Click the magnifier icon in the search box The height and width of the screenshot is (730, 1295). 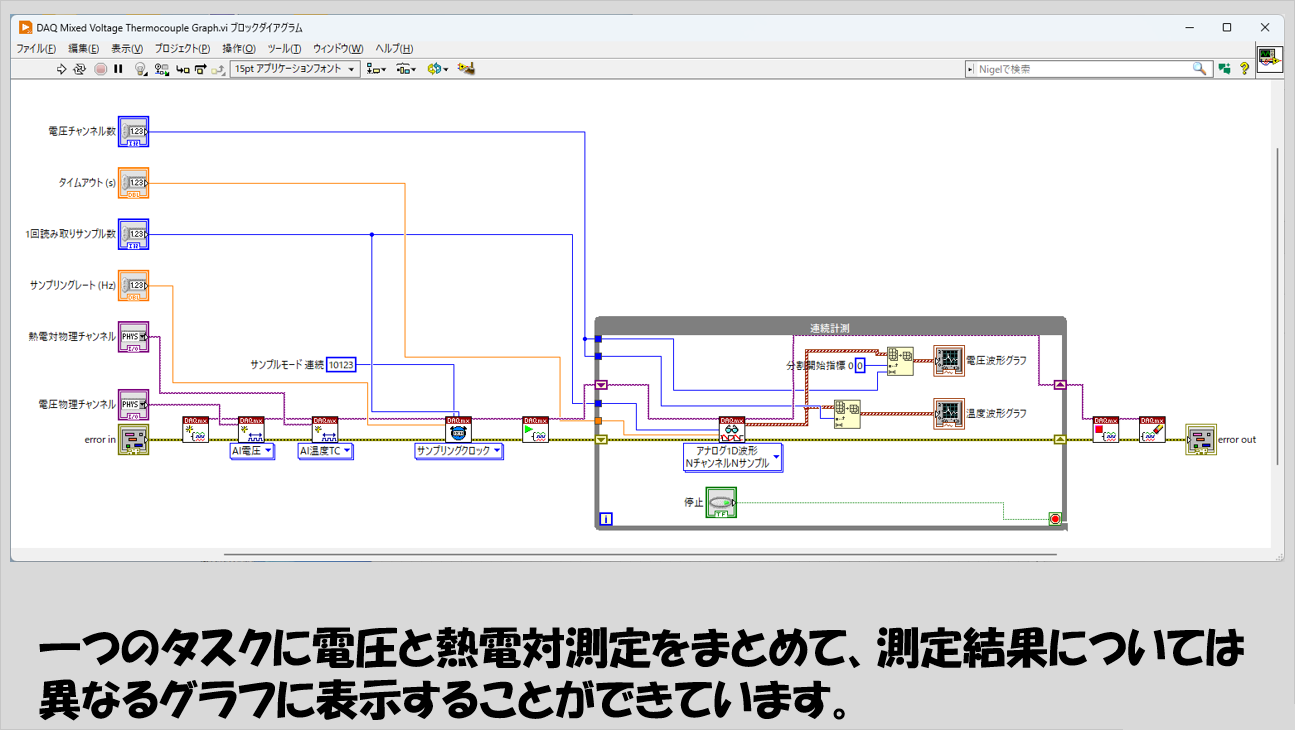1201,69
